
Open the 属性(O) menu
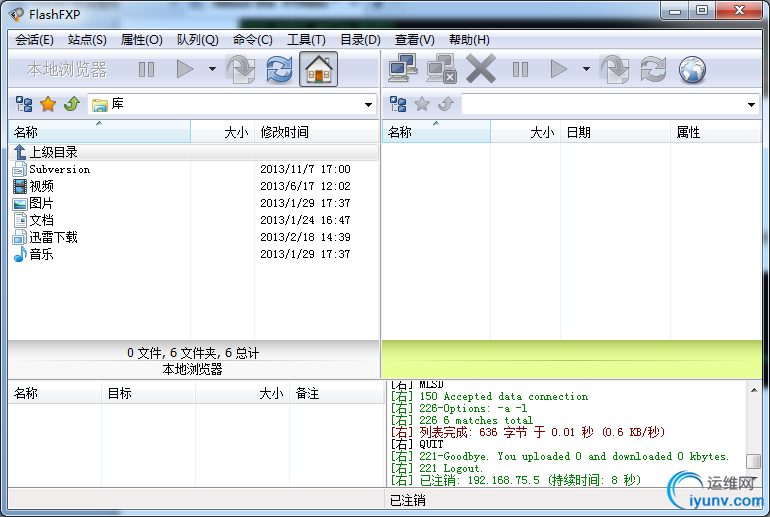pos(141,40)
